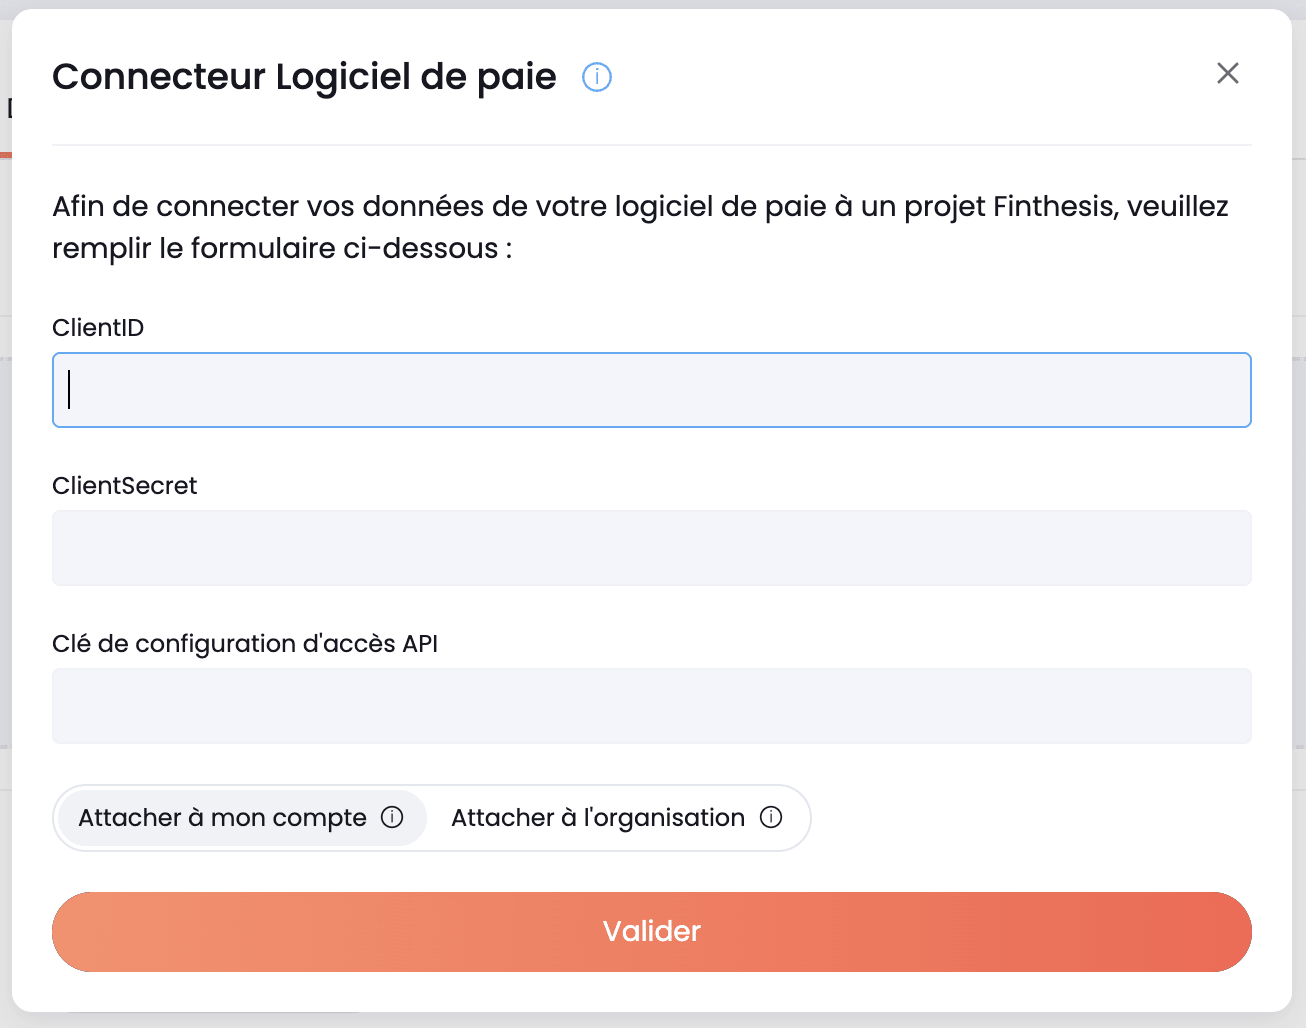Viewport: 1306px width, 1028px height.
Task: Click the text cursor inside ClientID box
Action: (x=69, y=390)
